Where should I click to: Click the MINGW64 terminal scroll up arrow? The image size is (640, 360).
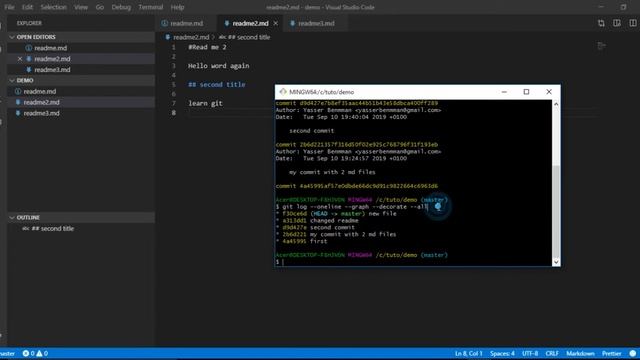click(x=556, y=104)
